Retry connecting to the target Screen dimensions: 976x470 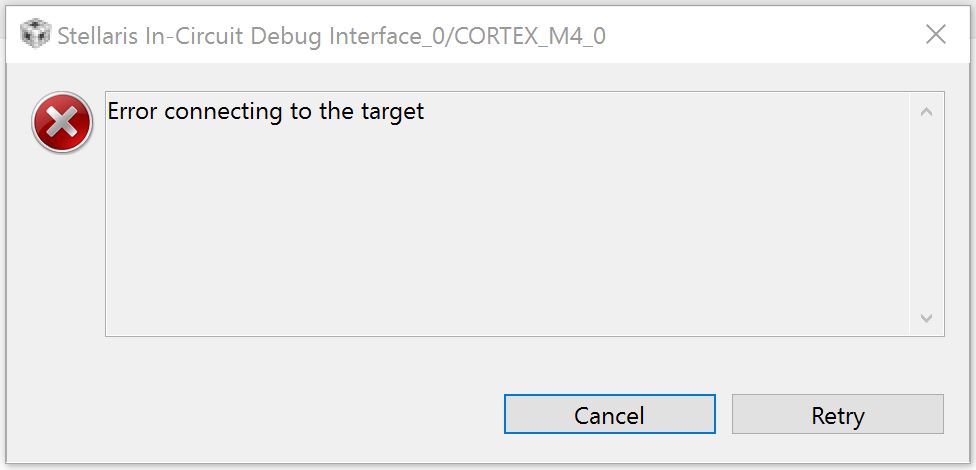[837, 415]
